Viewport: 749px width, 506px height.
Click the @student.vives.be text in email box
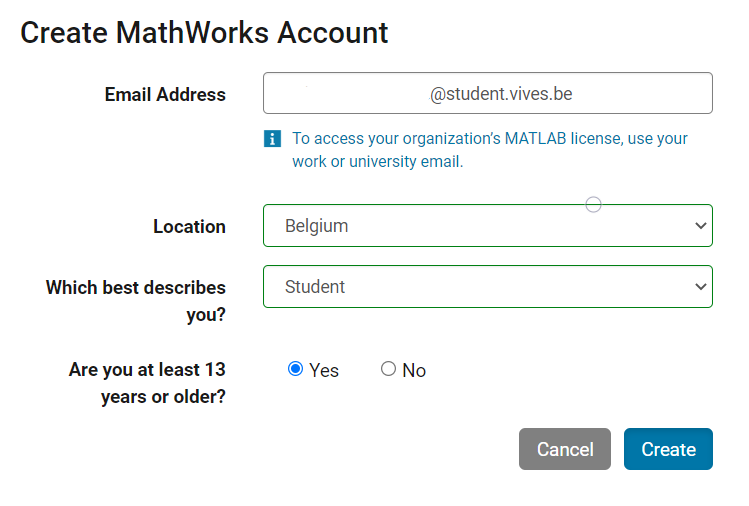(x=501, y=94)
